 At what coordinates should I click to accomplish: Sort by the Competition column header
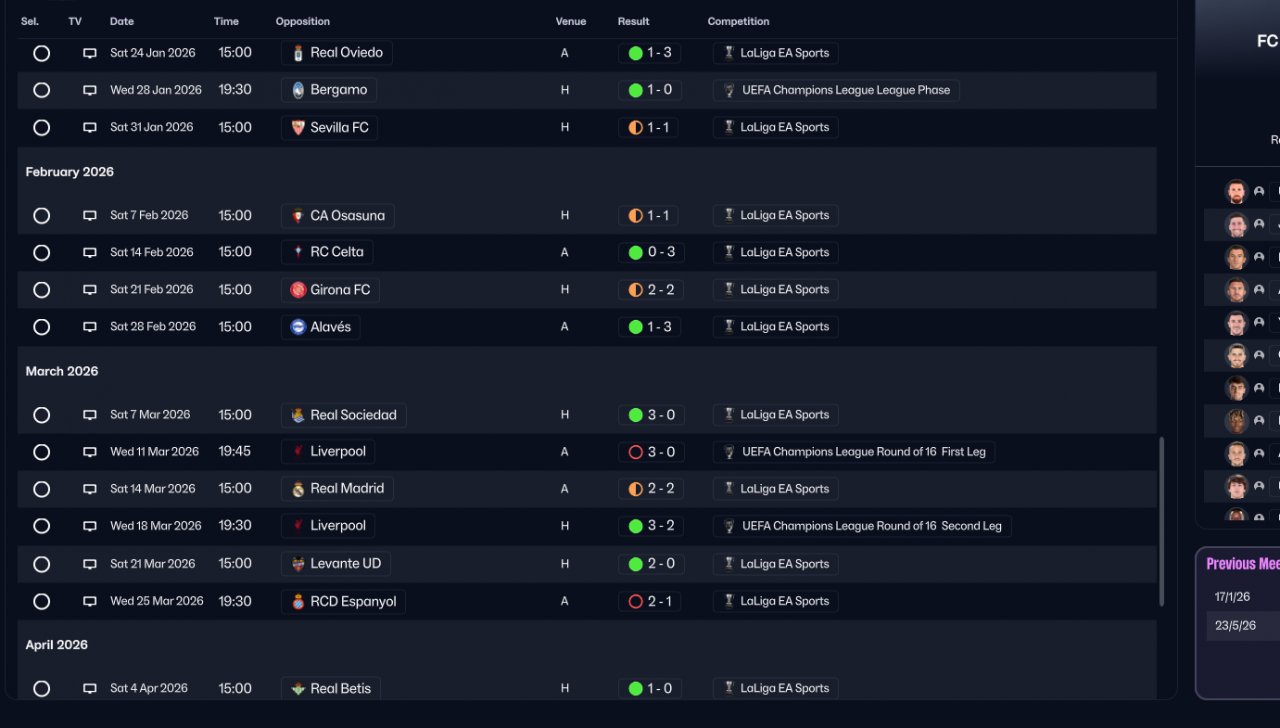pyautogui.click(x=738, y=21)
